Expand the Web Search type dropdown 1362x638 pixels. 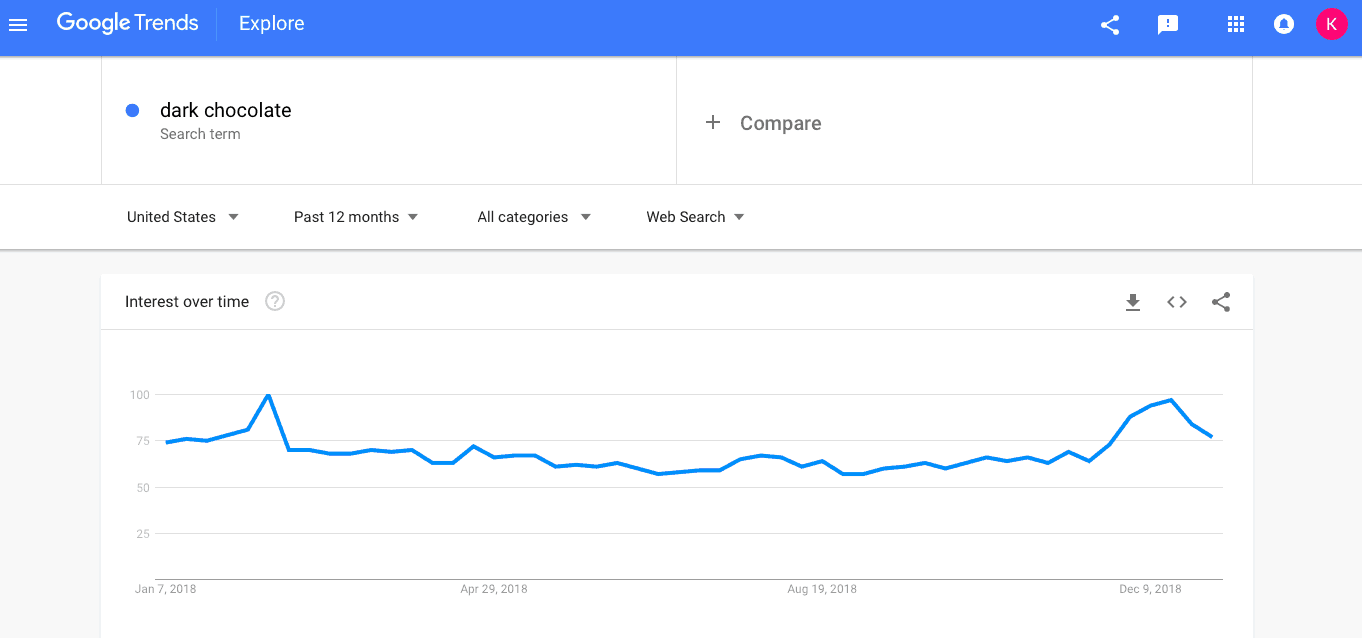(x=696, y=217)
